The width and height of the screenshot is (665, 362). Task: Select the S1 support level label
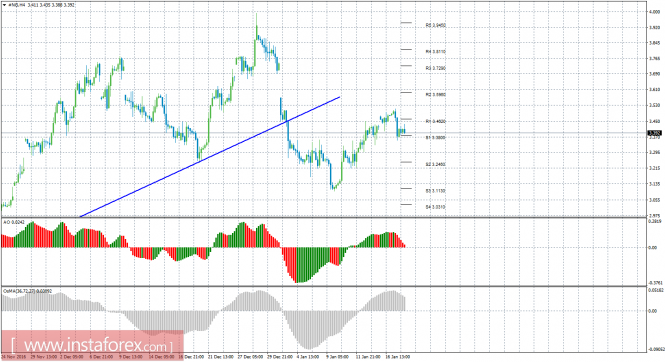pyautogui.click(x=436, y=138)
